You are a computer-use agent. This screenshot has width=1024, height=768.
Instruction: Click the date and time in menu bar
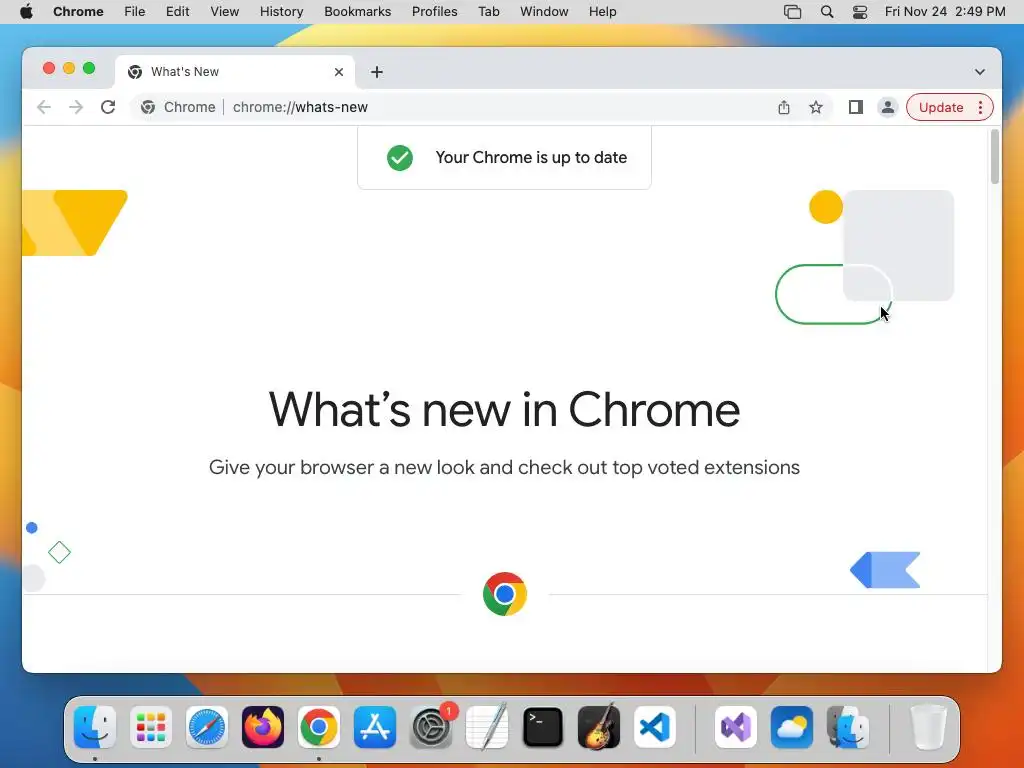pyautogui.click(x=945, y=12)
